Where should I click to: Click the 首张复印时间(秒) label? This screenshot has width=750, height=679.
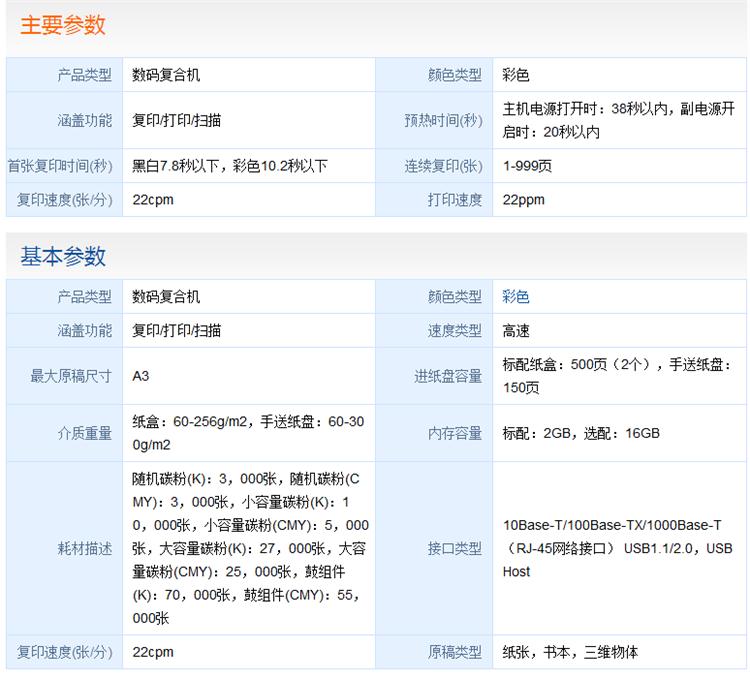click(x=60, y=166)
